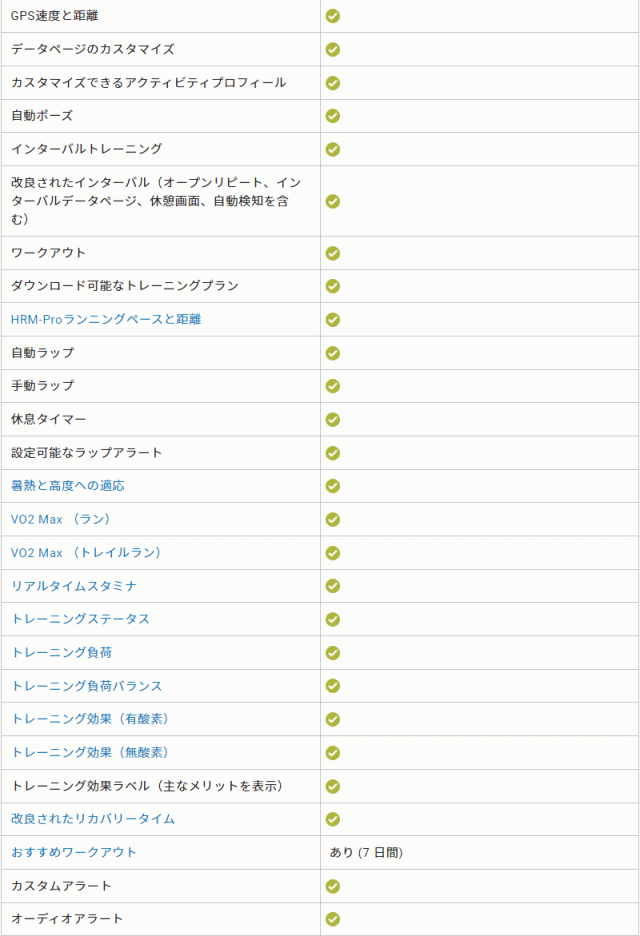Screen dimensions: 640x936
Task: Follow the VO2 Max（トレイルラン）link
Action: coord(86,552)
